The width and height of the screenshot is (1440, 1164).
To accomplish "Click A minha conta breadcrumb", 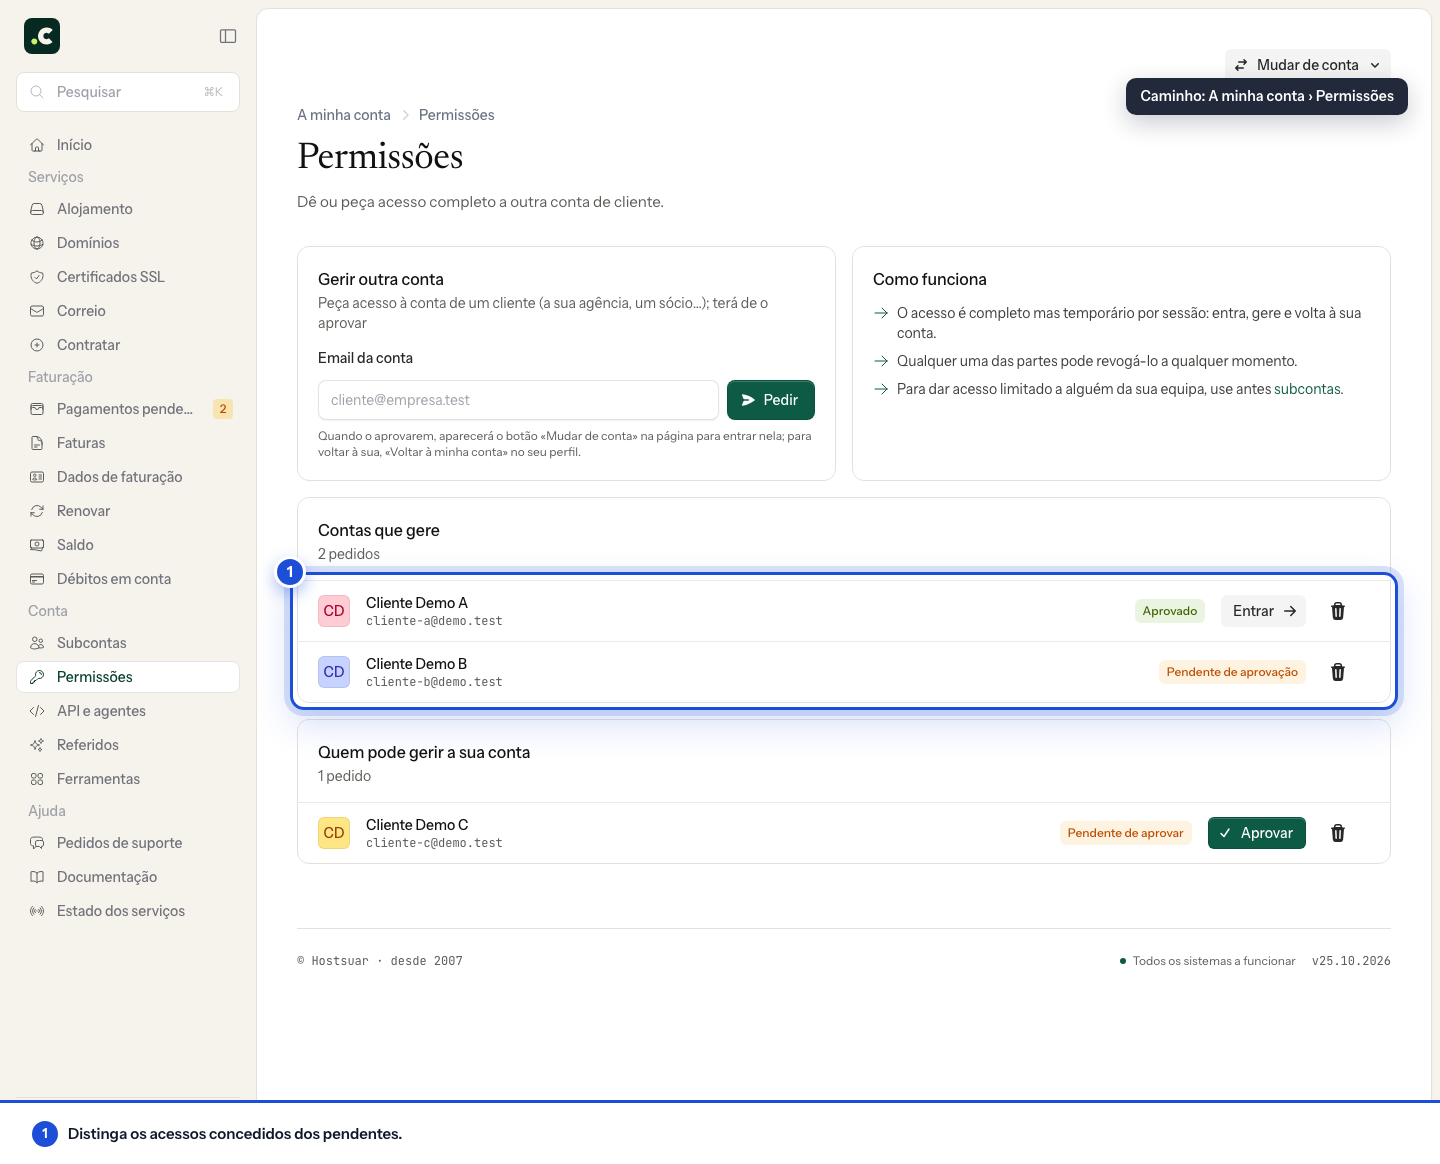I will pyautogui.click(x=344, y=115).
